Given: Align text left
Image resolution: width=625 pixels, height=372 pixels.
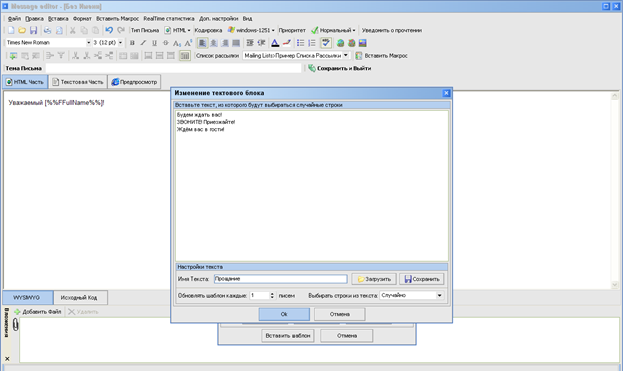Looking at the screenshot, I should 202,43.
